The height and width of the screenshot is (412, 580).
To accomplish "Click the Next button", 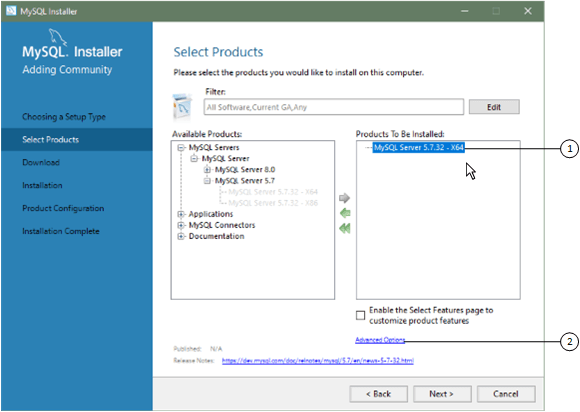I will (x=442, y=394).
